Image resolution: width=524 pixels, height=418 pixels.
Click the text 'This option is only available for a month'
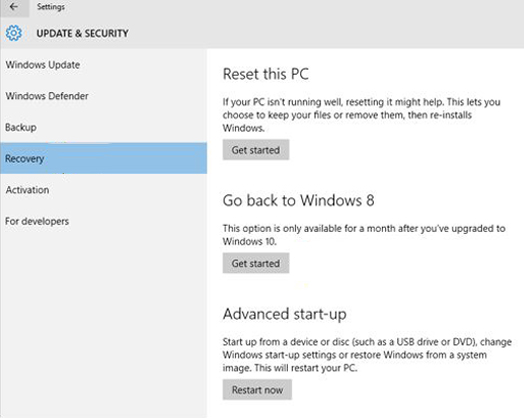(310, 229)
